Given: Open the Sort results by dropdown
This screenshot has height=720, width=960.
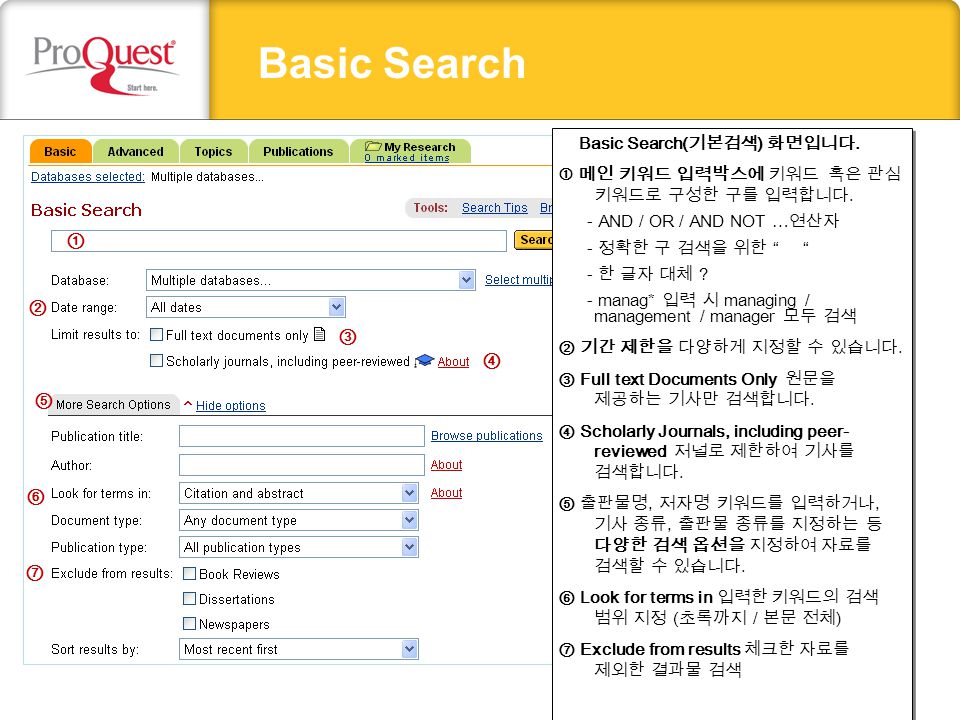Looking at the screenshot, I should [299, 649].
